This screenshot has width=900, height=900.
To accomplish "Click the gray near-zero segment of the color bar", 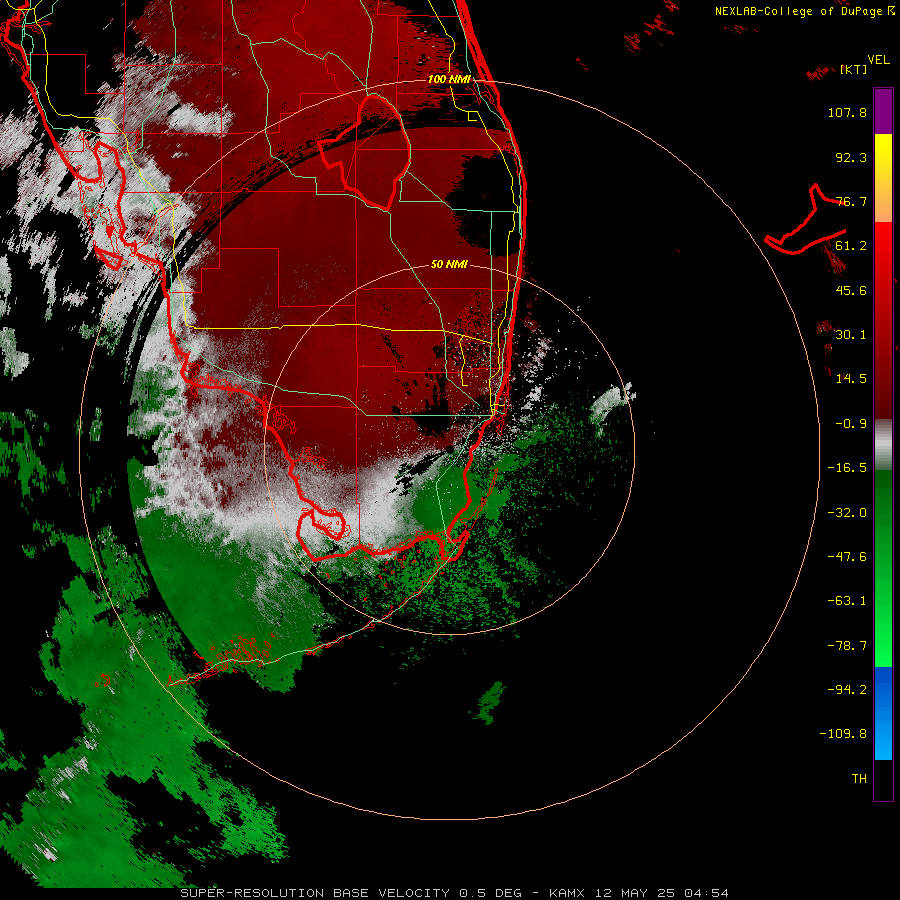I will (x=883, y=444).
